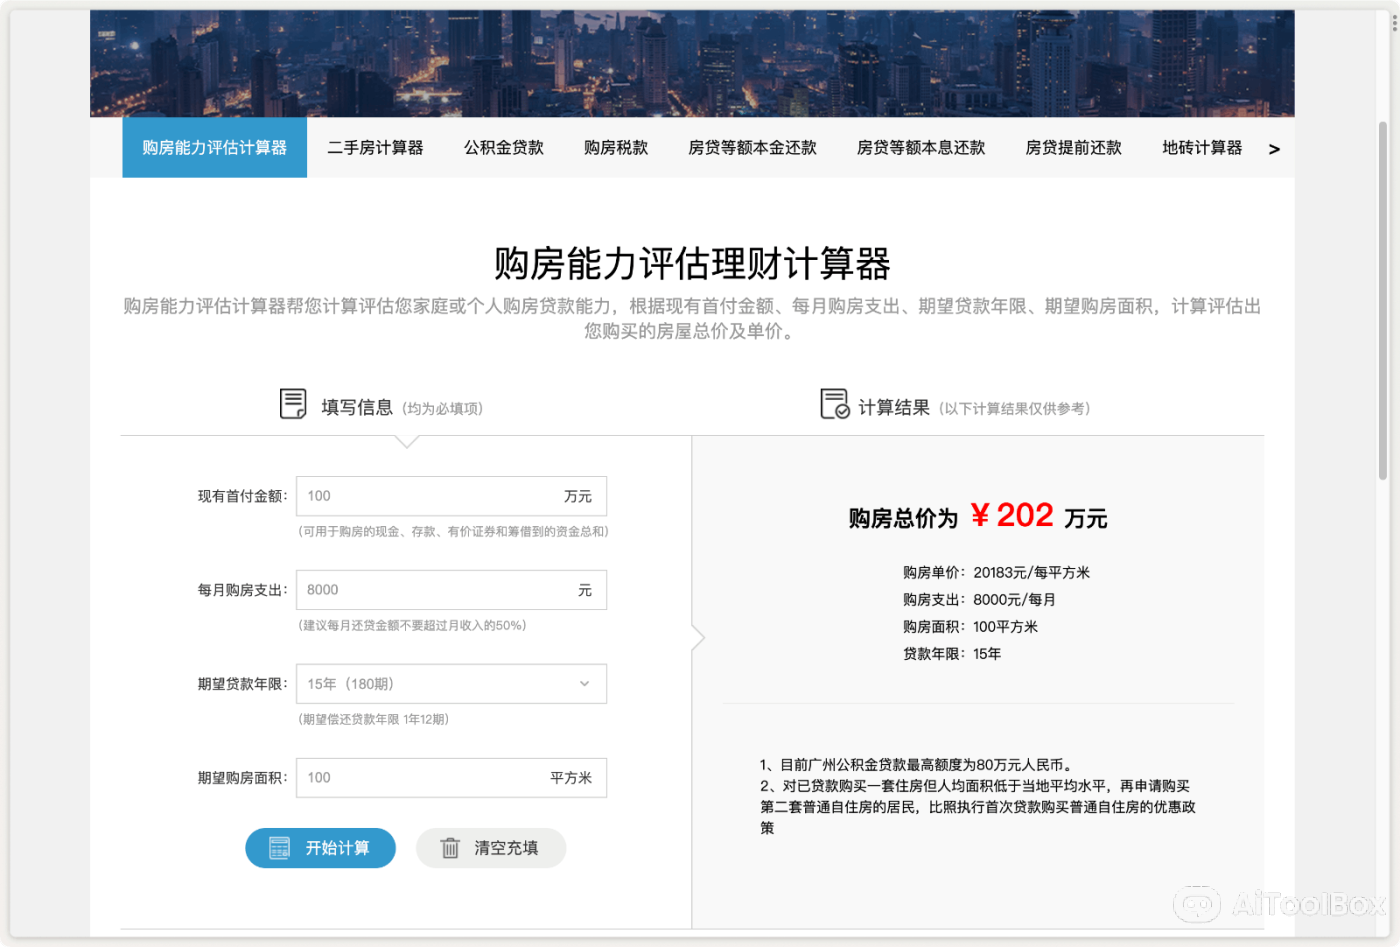Switch to the 地砖计算器 tab
1400x947 pixels.
pyautogui.click(x=1201, y=147)
